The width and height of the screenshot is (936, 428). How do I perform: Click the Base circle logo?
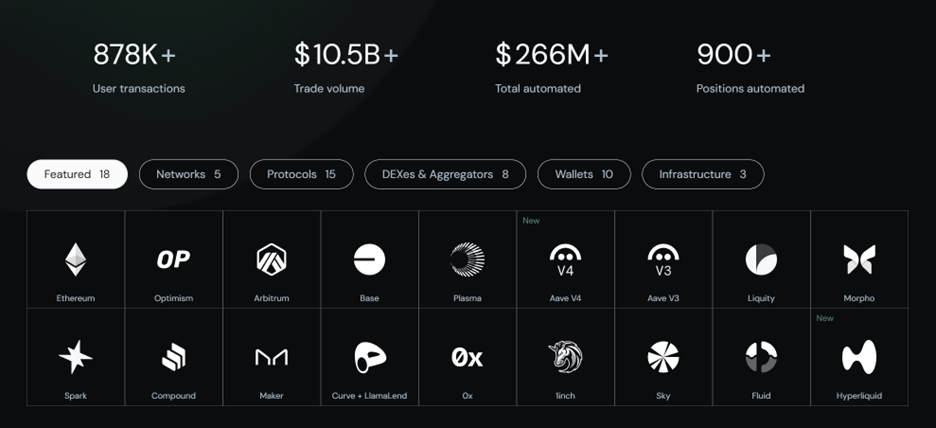369,260
